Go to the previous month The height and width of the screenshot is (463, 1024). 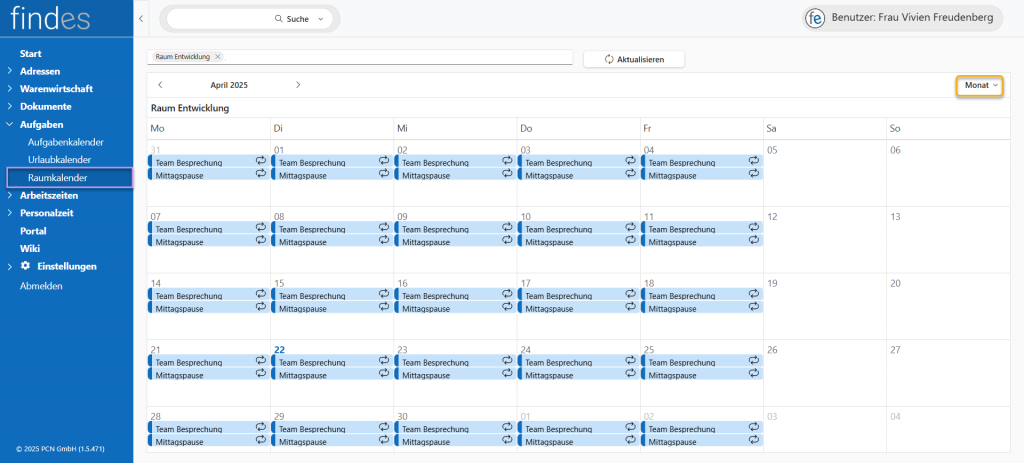(161, 85)
